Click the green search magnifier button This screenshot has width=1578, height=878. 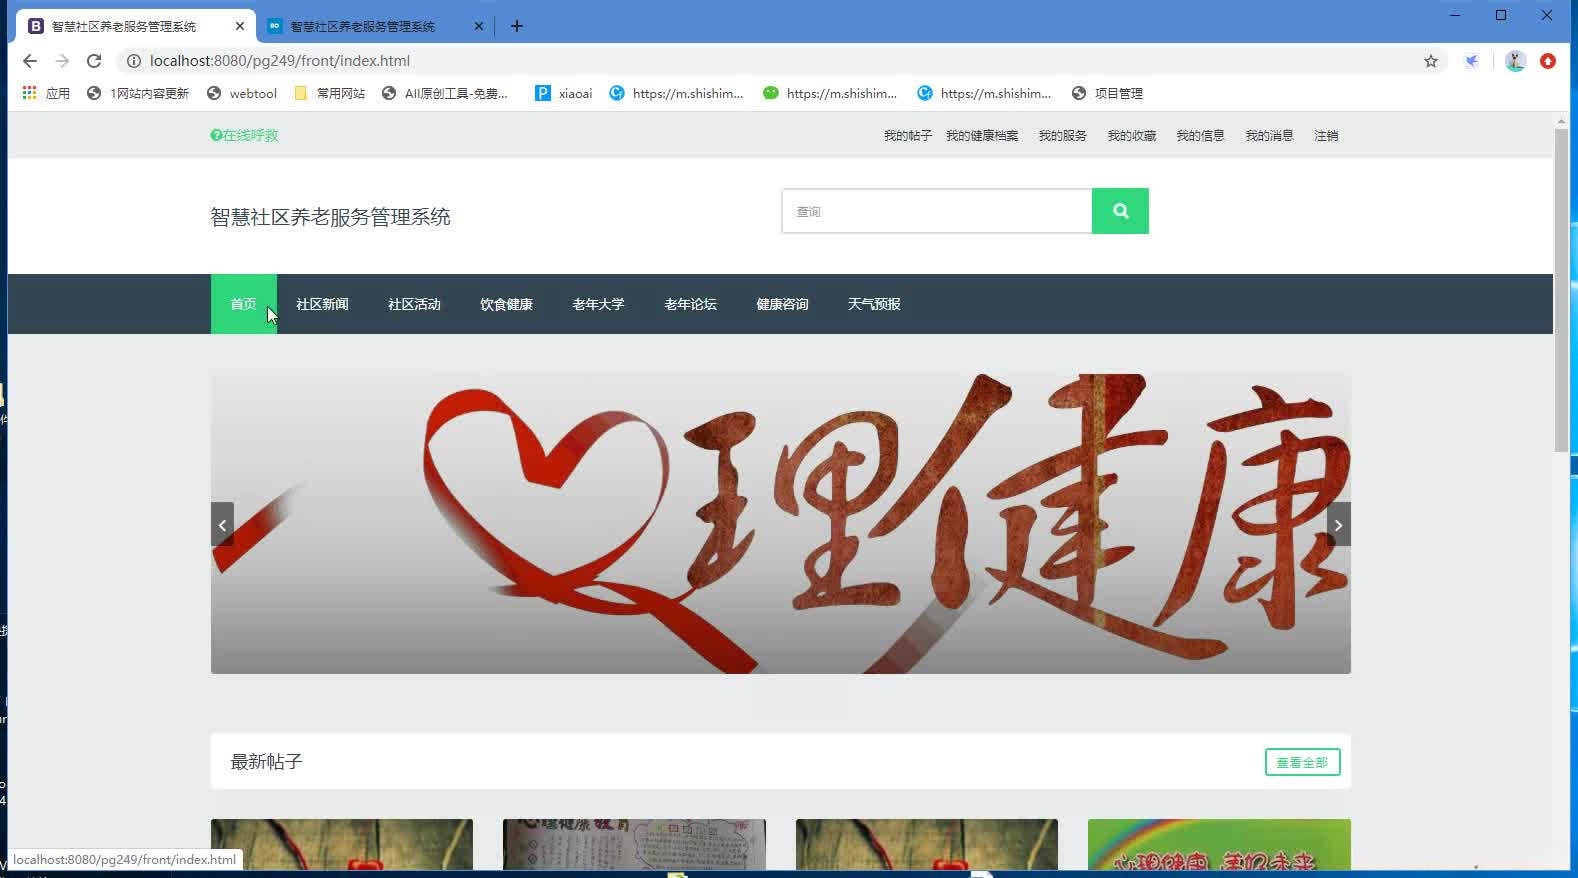click(x=1120, y=211)
